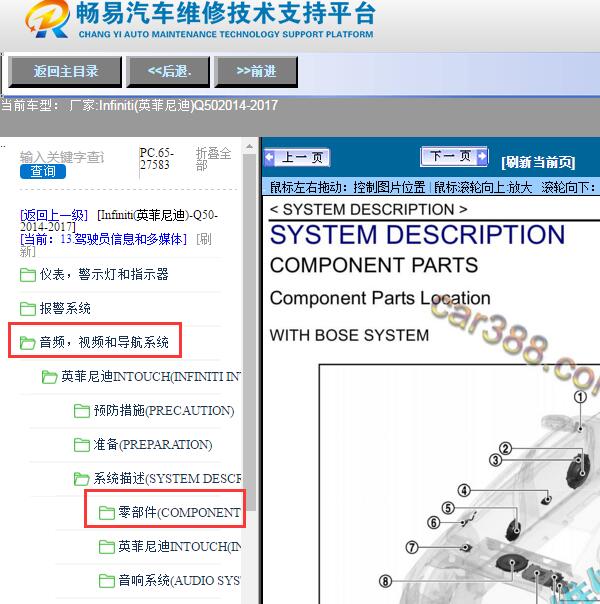600x604 pixels.
Task: Open the nested 英菲尼迪INTOUCH(IN item
Action: pyautogui.click(x=179, y=546)
